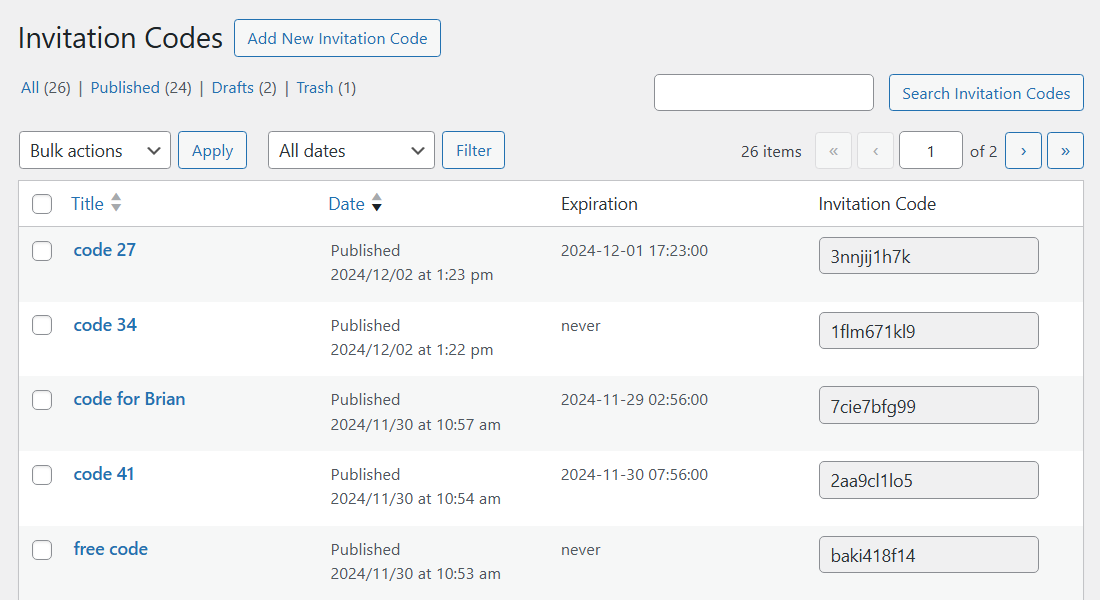This screenshot has height=600, width=1100.
Task: Open the All dates dropdown
Action: click(351, 150)
